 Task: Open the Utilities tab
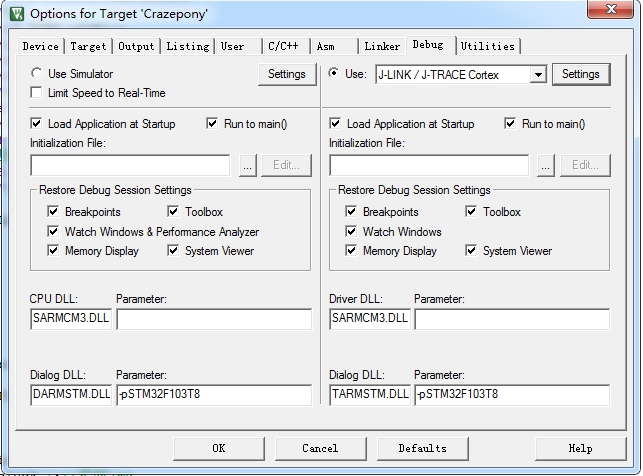point(488,46)
